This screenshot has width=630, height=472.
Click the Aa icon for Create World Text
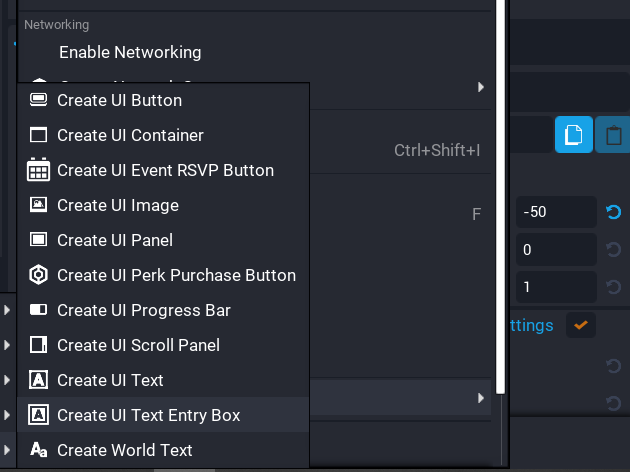pos(39,450)
